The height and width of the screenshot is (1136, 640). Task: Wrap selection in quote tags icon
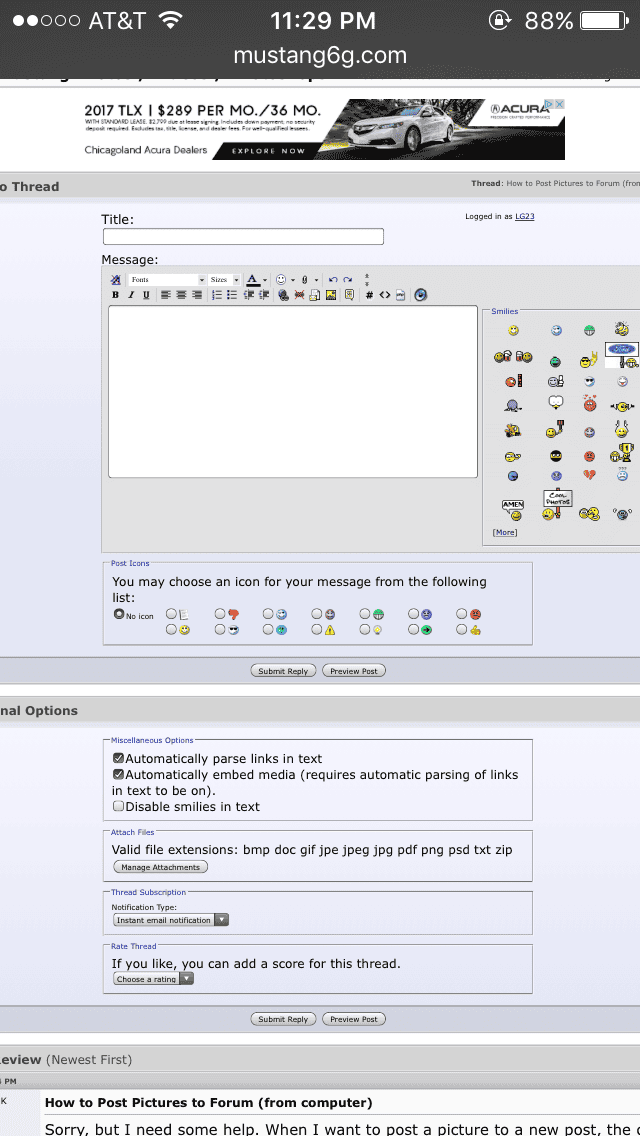349,295
